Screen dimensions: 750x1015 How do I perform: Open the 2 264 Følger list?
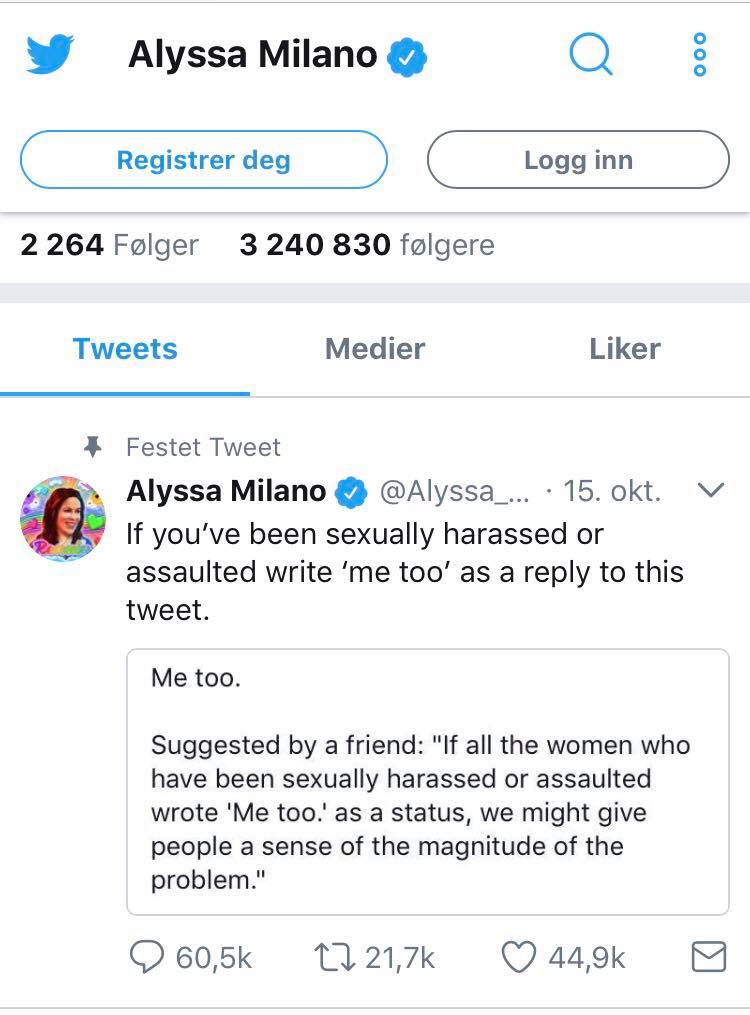coord(109,245)
